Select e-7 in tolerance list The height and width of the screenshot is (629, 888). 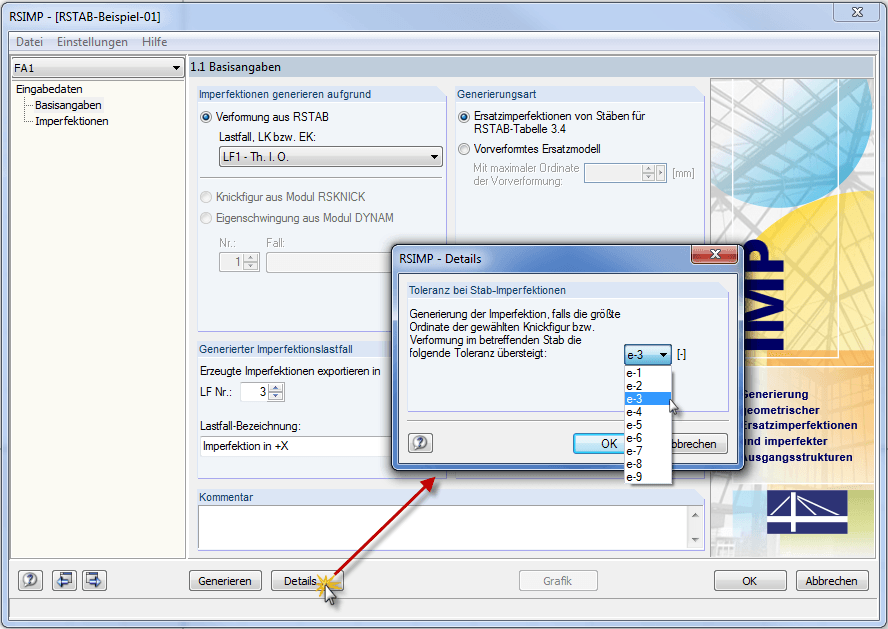point(648,451)
